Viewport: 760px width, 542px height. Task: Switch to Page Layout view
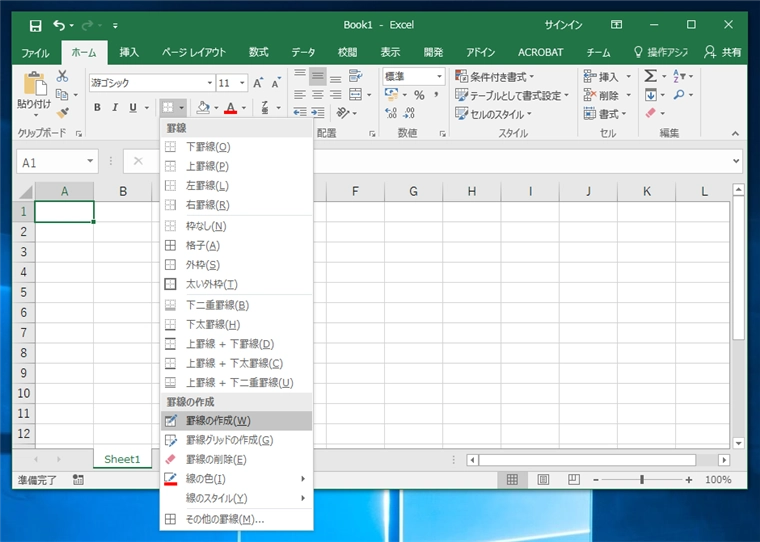click(543, 480)
